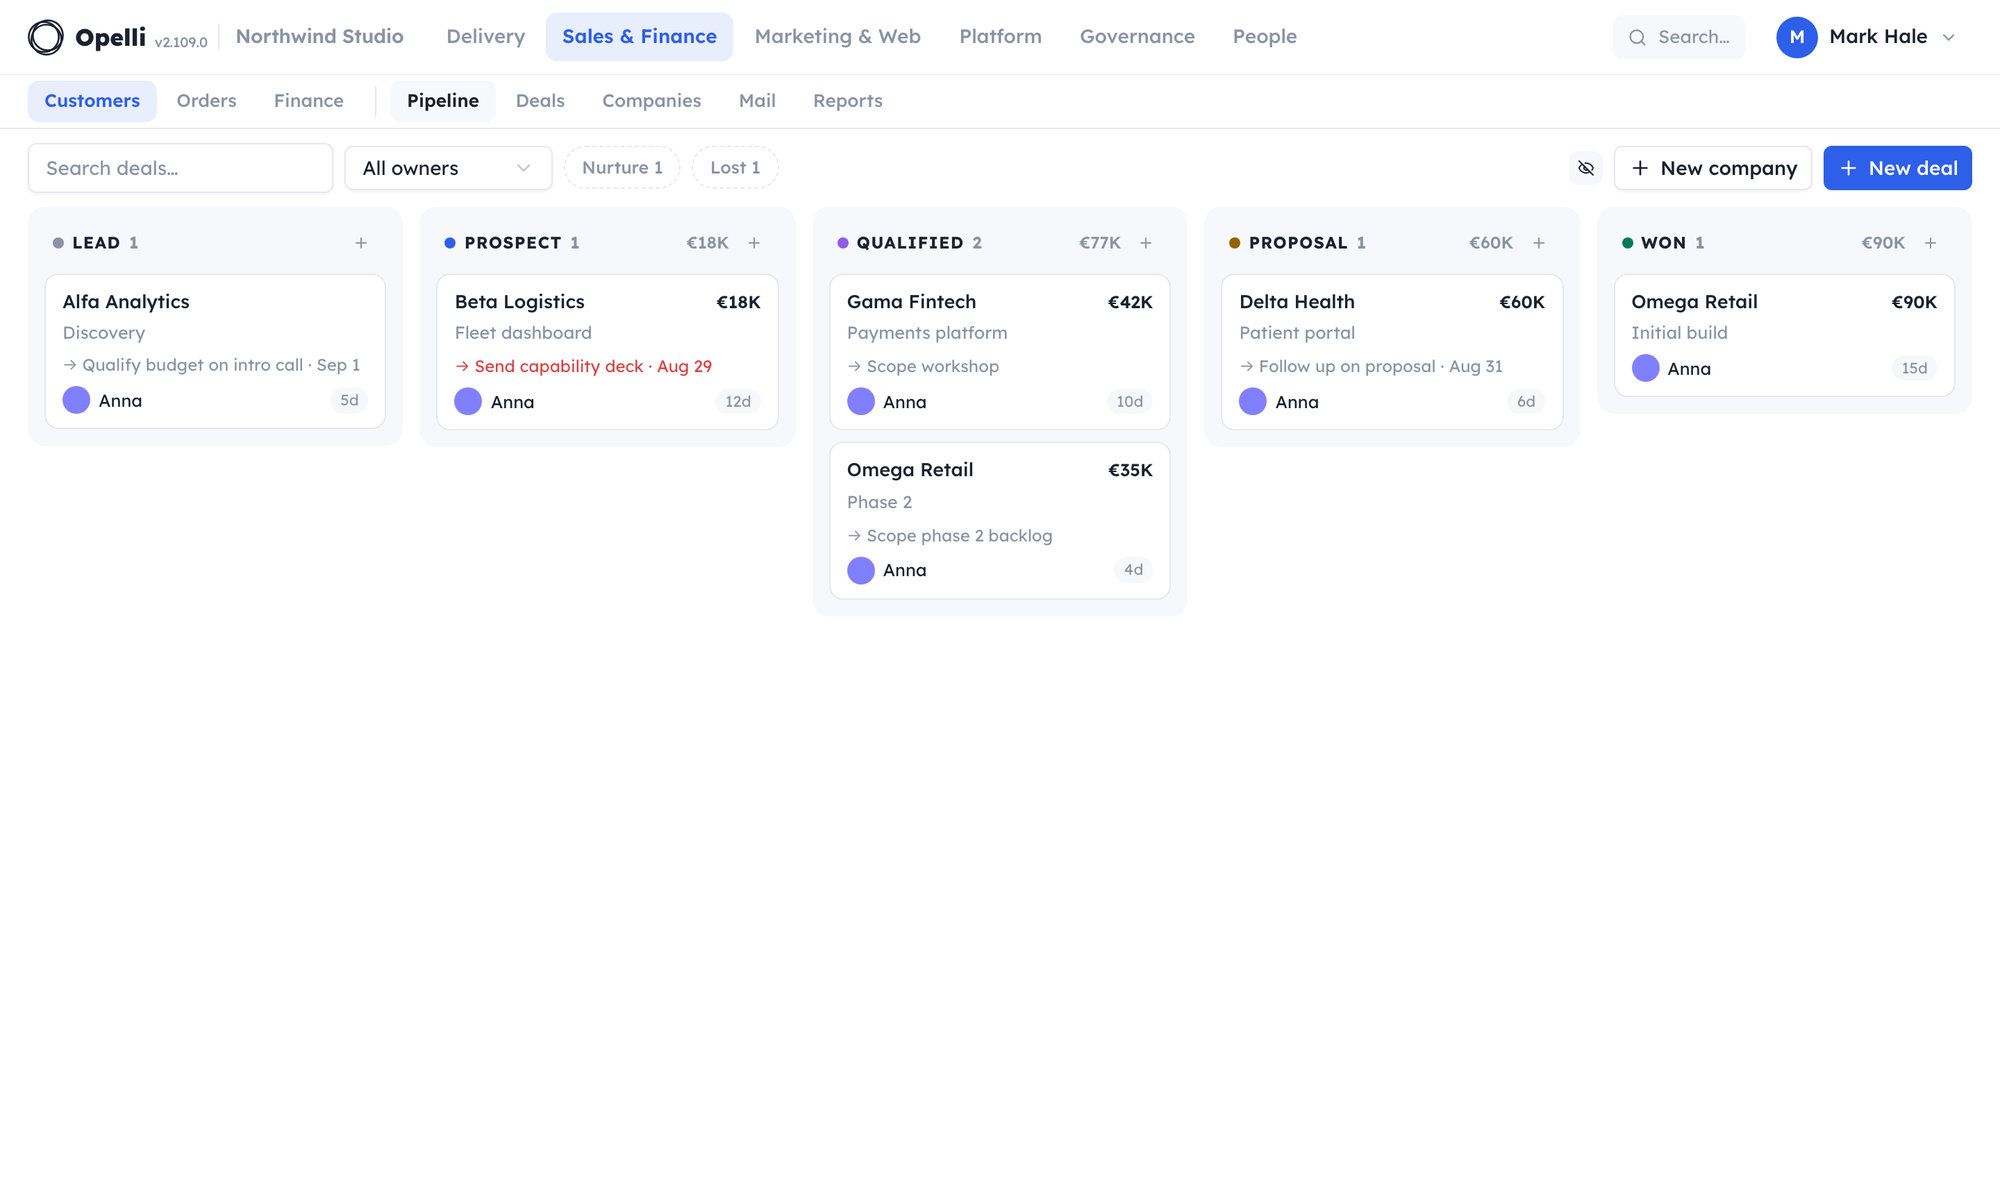The image size is (2000, 1194).
Task: Switch to the Companies tab
Action: (x=651, y=101)
